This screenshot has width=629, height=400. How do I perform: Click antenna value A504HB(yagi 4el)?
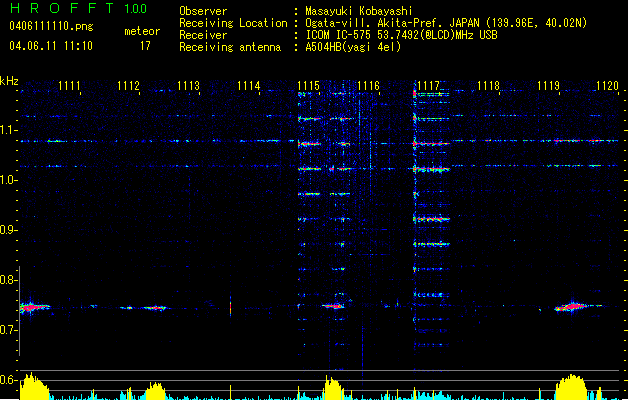(x=353, y=47)
